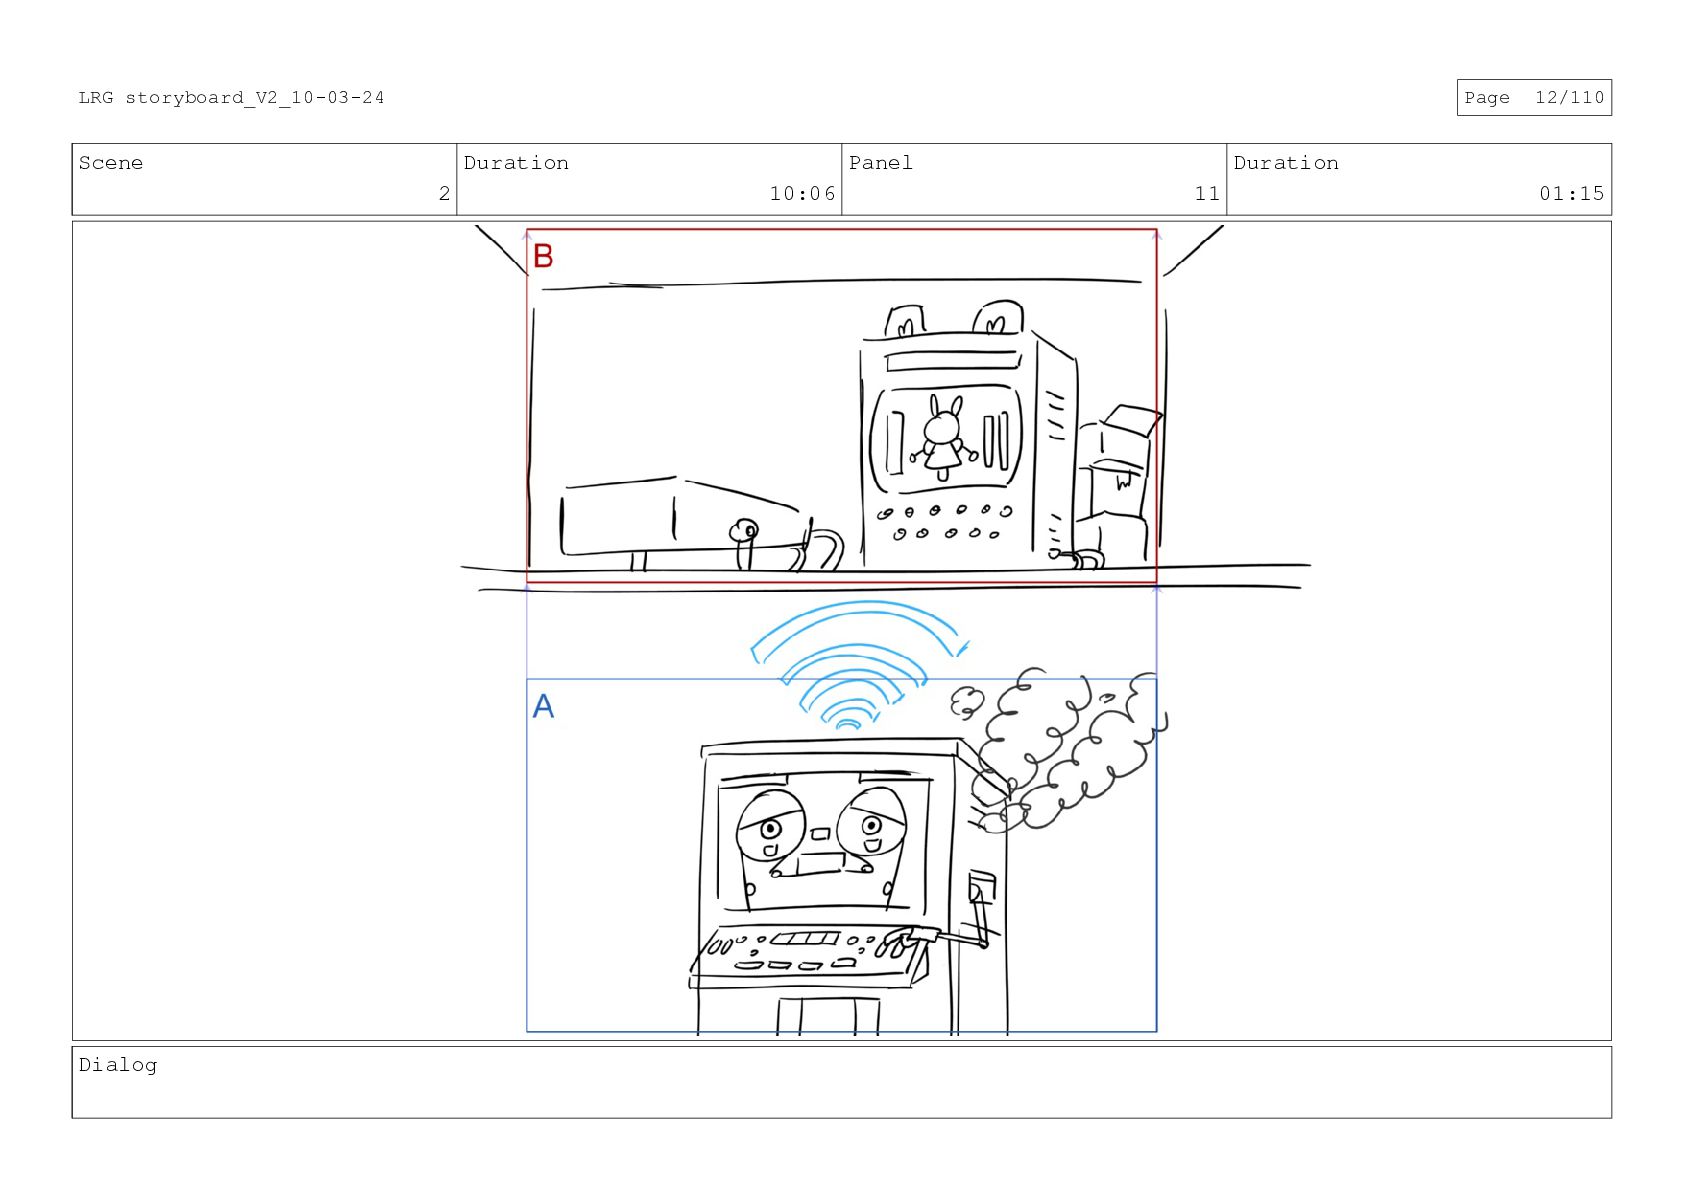Click the duration value '10:06'

pos(802,193)
